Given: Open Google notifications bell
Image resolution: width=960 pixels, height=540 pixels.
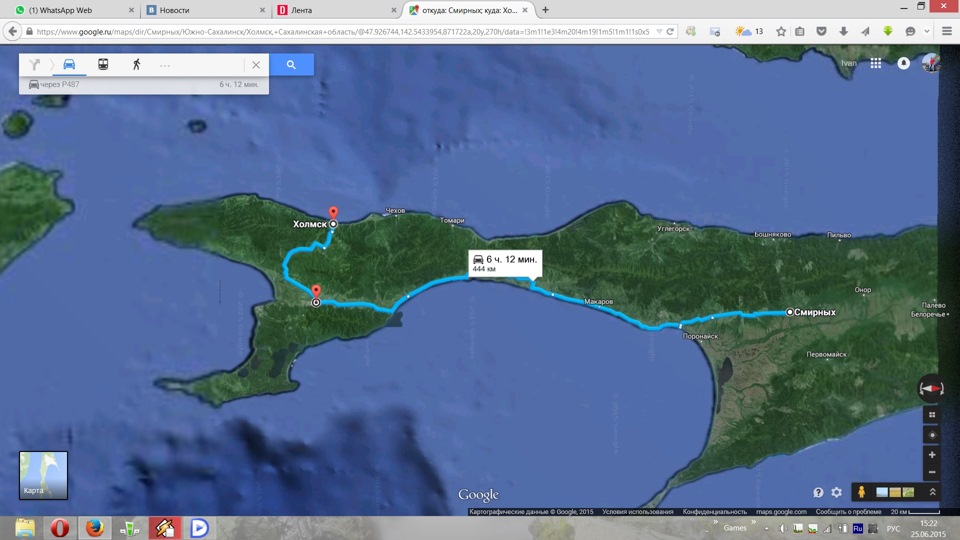Looking at the screenshot, I should (904, 63).
